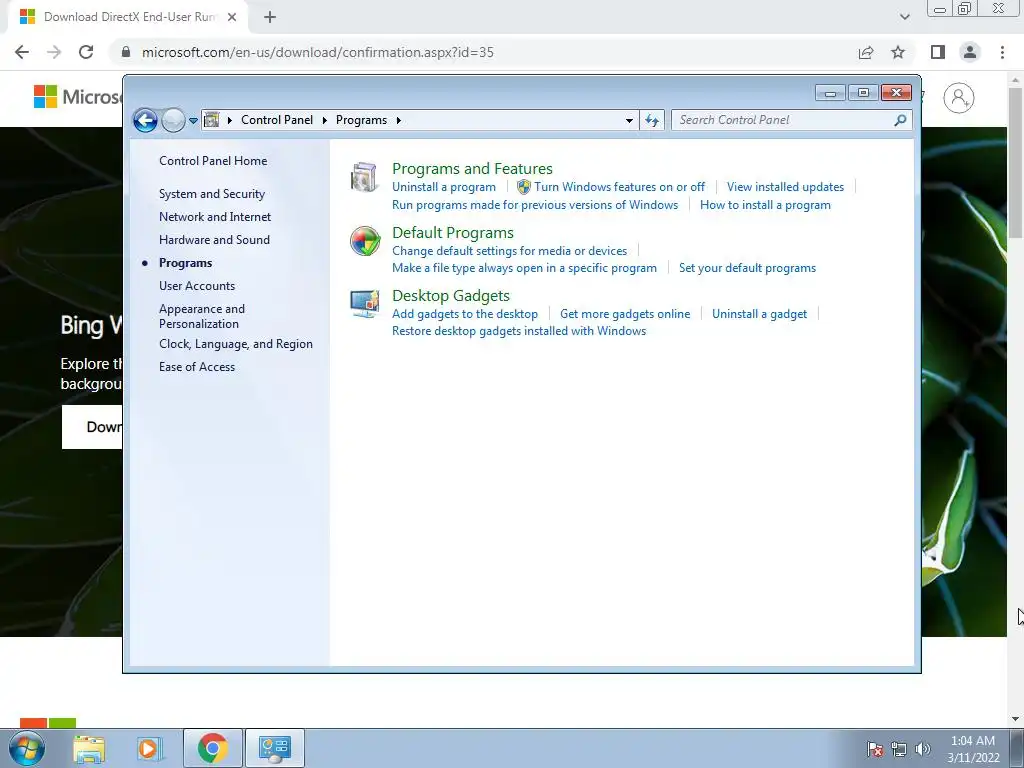Go to Control Panel Home
The width and height of the screenshot is (1024, 768).
(213, 161)
